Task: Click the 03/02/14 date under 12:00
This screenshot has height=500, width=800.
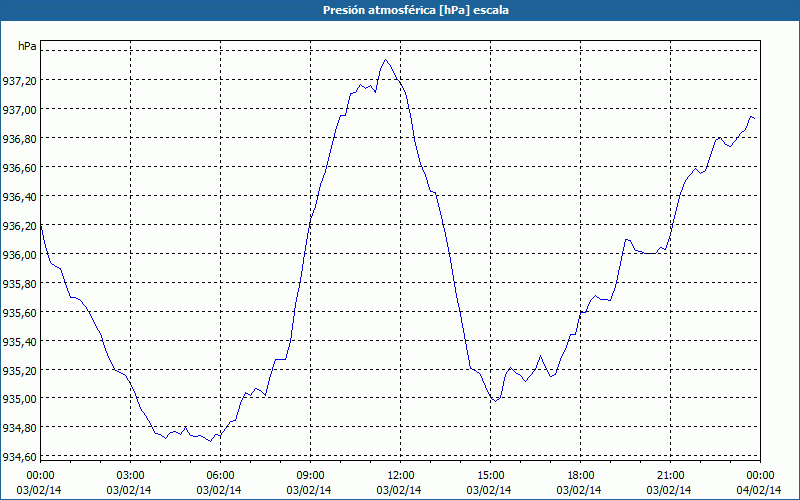Action: click(x=399, y=490)
